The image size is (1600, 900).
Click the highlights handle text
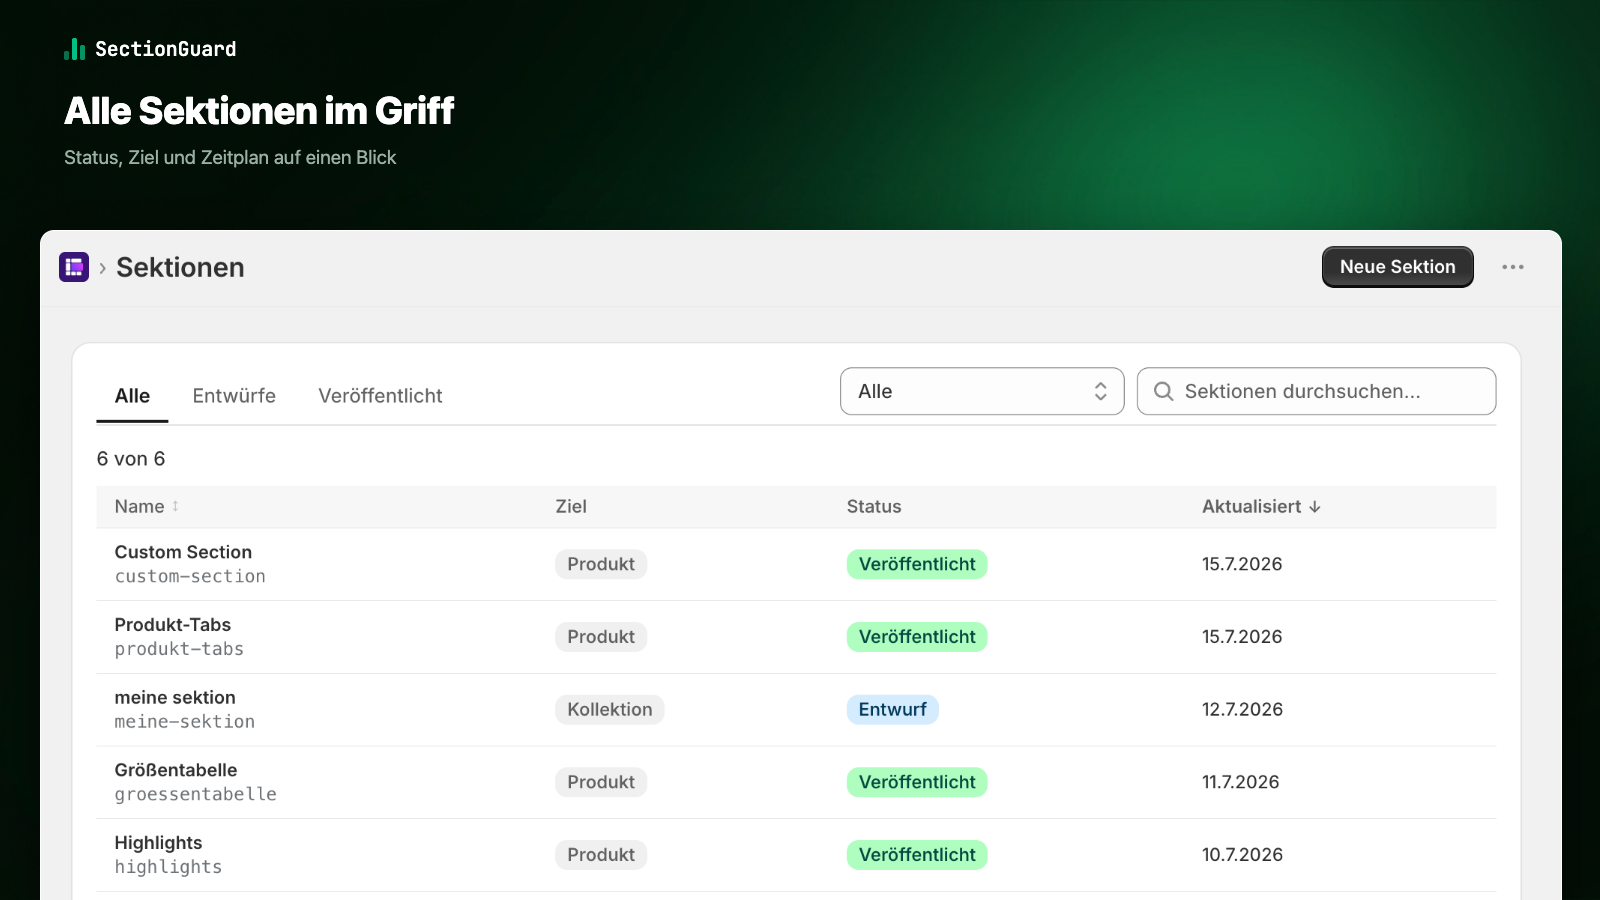pos(168,867)
